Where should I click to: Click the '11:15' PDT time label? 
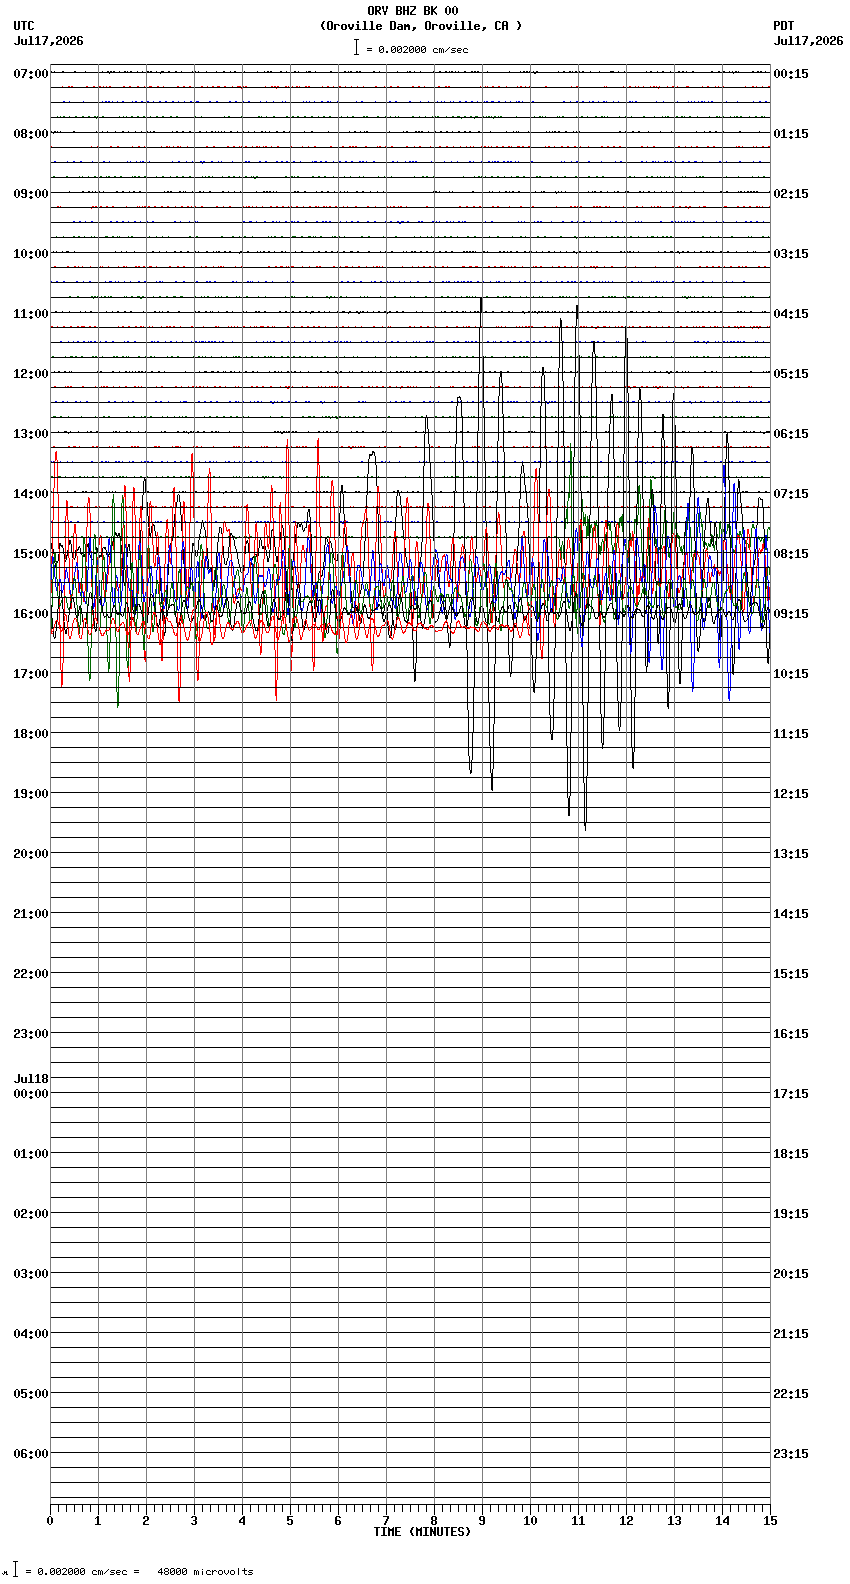click(791, 734)
